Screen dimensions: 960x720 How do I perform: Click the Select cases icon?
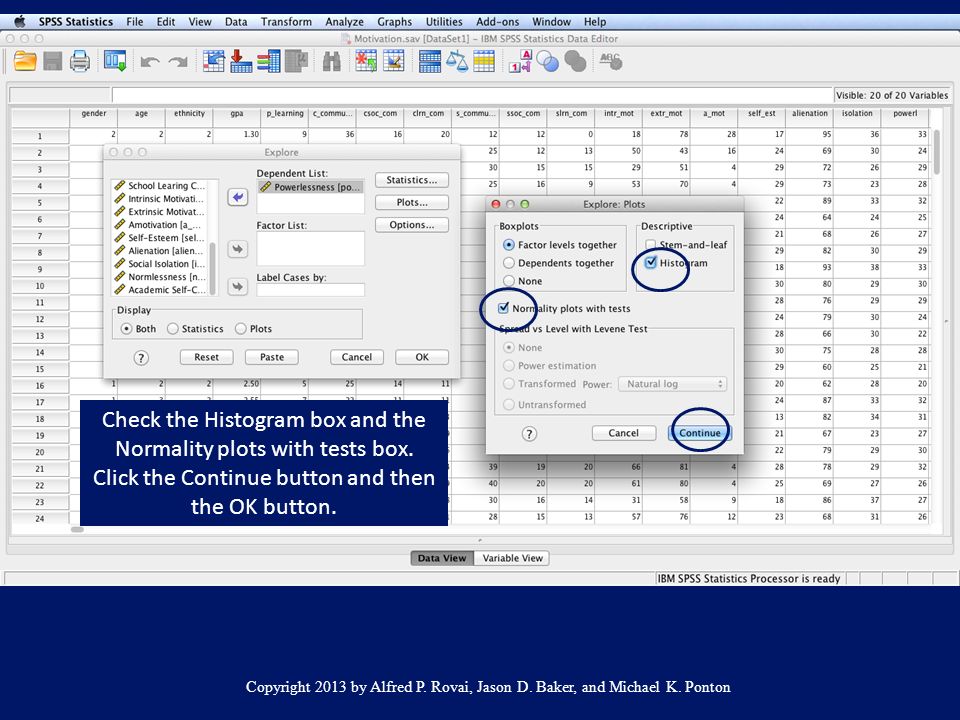pos(484,62)
